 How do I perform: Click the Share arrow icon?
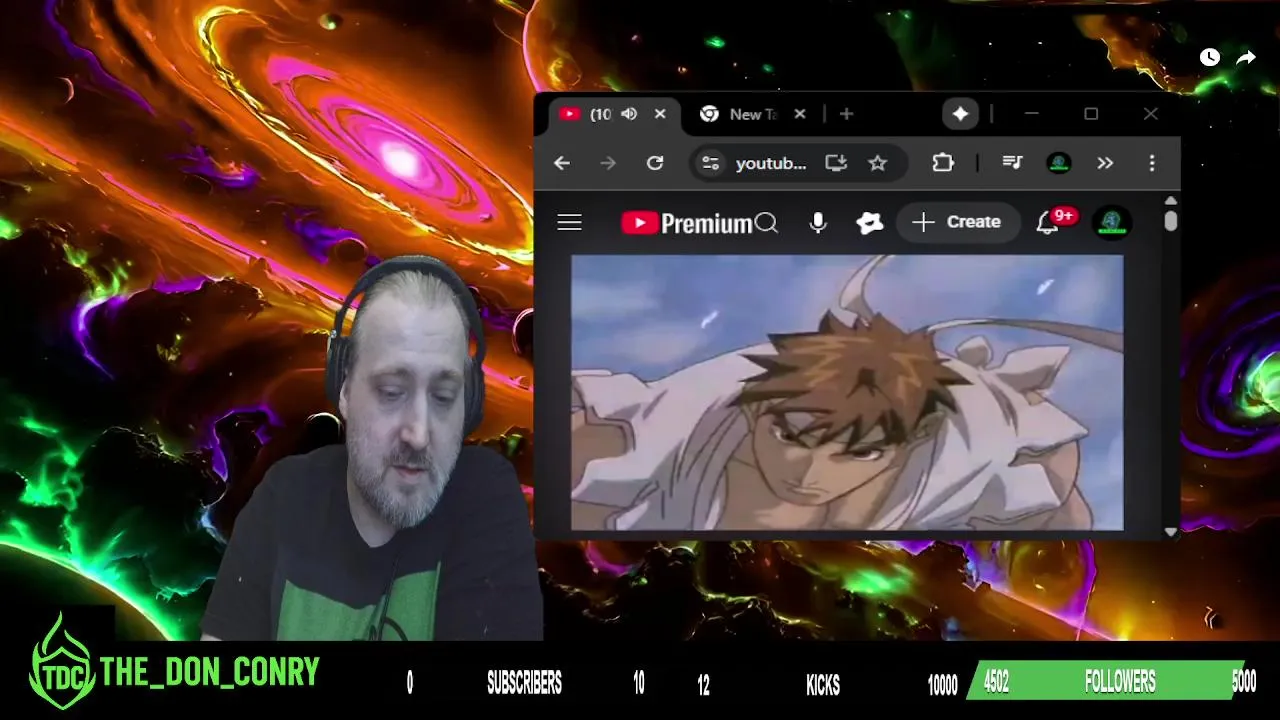point(1246,57)
